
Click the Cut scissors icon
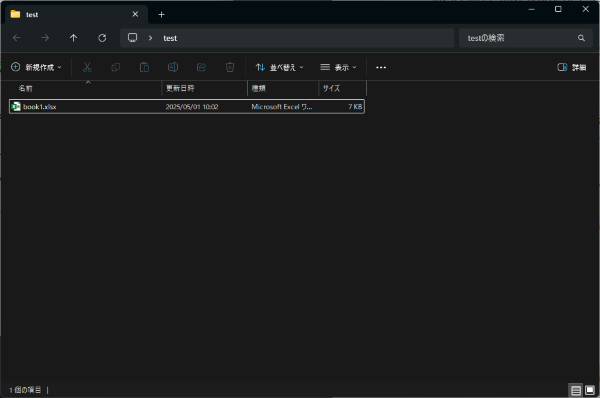click(87, 67)
